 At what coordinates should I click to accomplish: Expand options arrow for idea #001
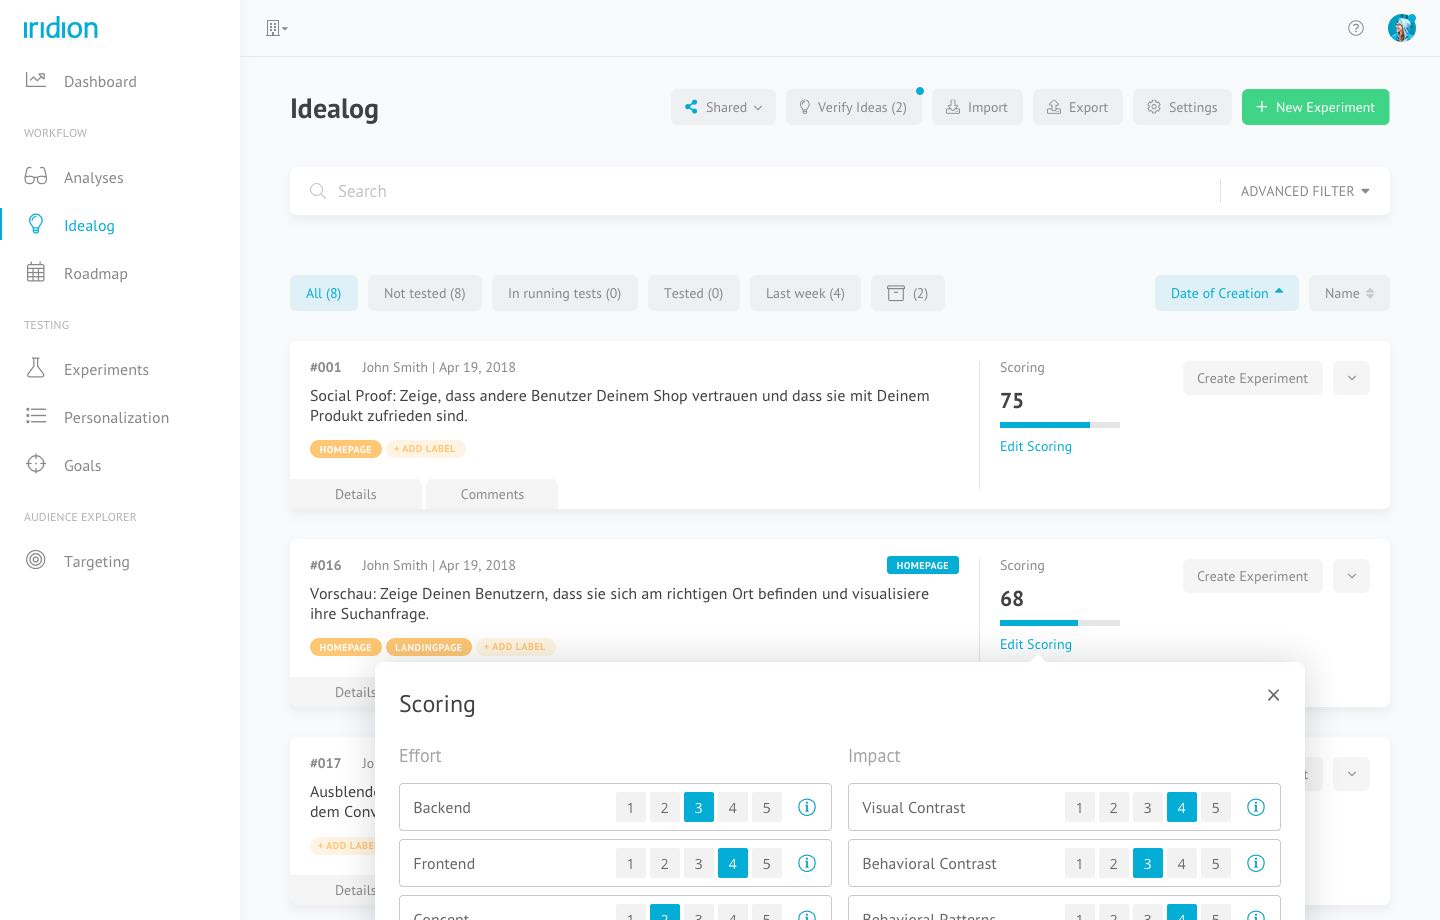1351,378
